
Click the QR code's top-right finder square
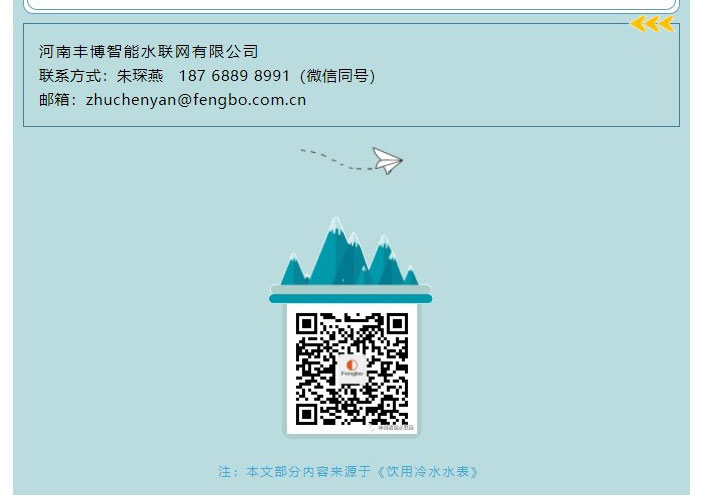pyautogui.click(x=397, y=324)
